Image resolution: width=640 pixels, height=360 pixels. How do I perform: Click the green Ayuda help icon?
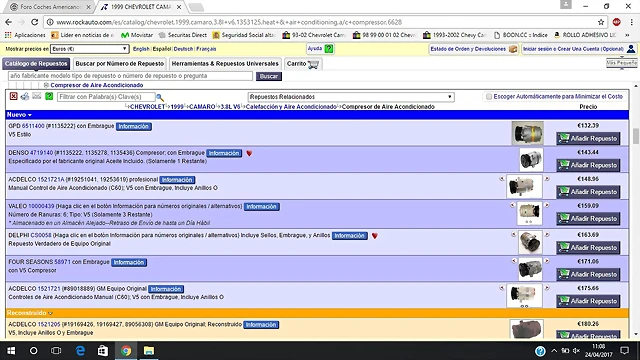[329, 49]
